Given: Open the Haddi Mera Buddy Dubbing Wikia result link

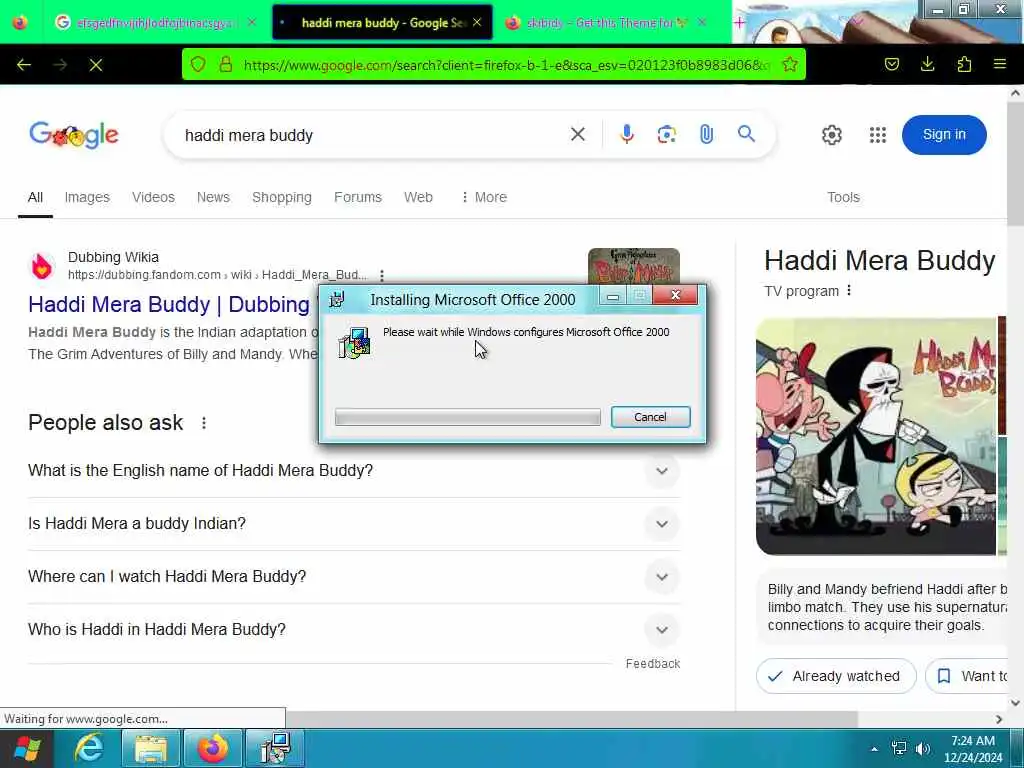Looking at the screenshot, I should [168, 304].
